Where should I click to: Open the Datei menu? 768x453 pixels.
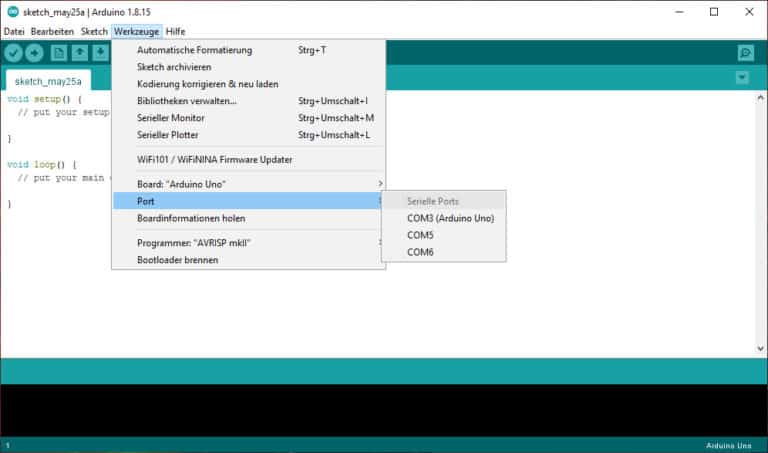click(x=14, y=31)
